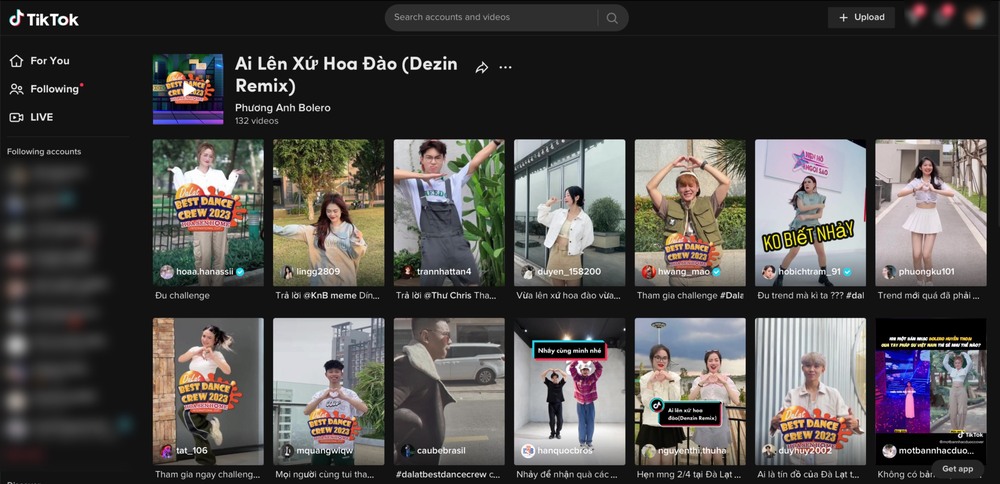Open the Following feed

pos(54,89)
